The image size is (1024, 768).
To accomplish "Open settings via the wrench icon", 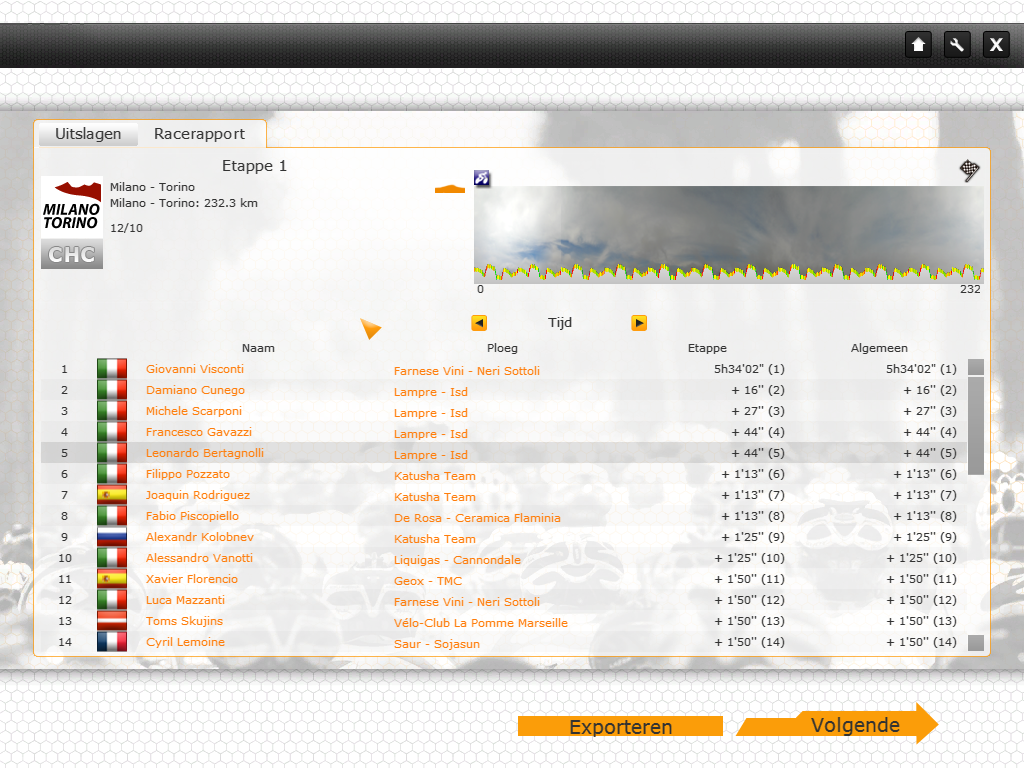I will [957, 45].
